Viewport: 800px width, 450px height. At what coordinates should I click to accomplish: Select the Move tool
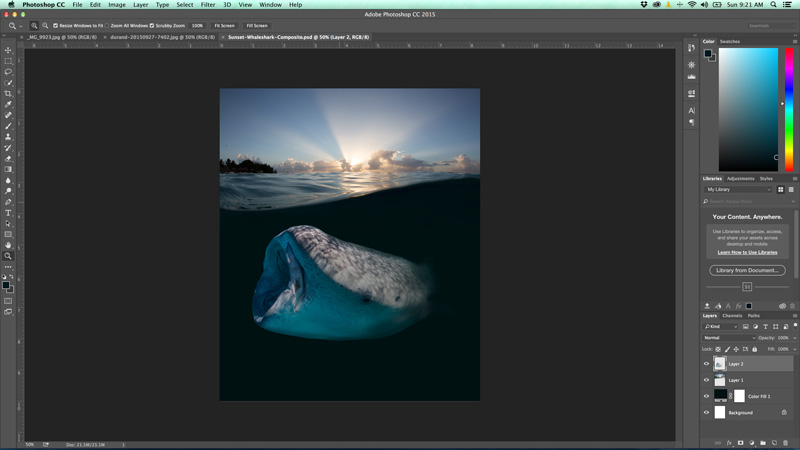(8, 50)
